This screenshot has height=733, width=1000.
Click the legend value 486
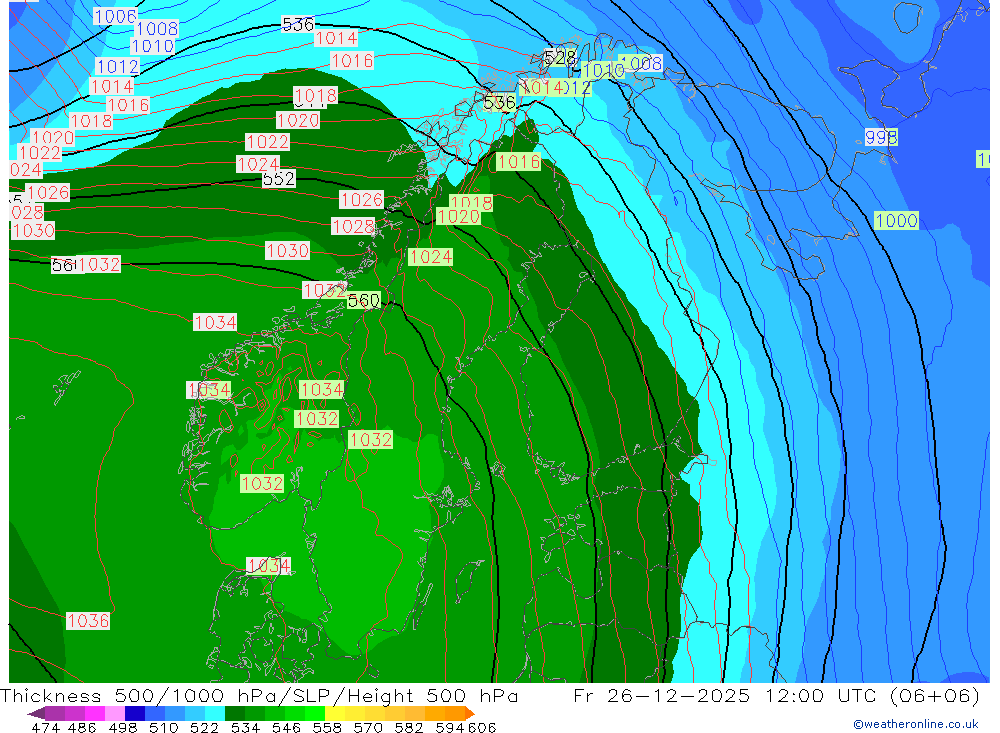pyautogui.click(x=82, y=727)
